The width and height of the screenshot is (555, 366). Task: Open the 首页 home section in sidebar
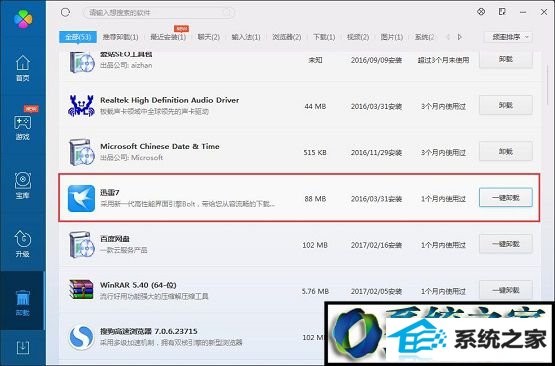[x=23, y=68]
